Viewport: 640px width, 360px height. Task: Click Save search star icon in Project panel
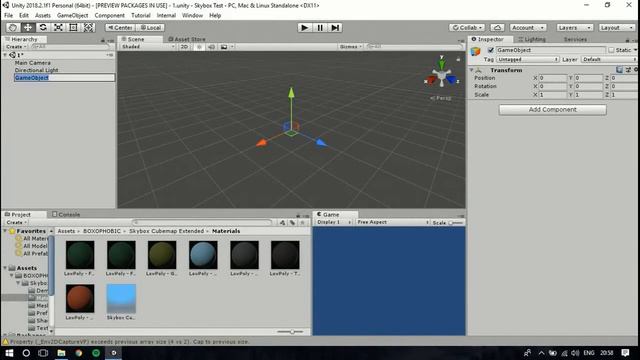coord(302,222)
